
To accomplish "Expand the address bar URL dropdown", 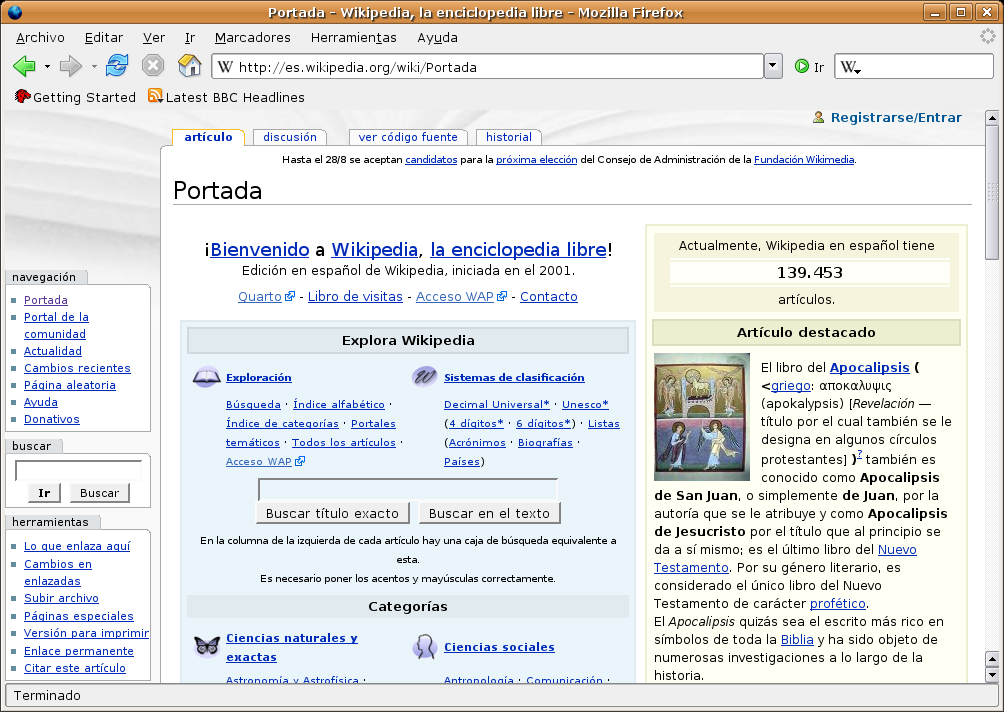I will point(773,66).
